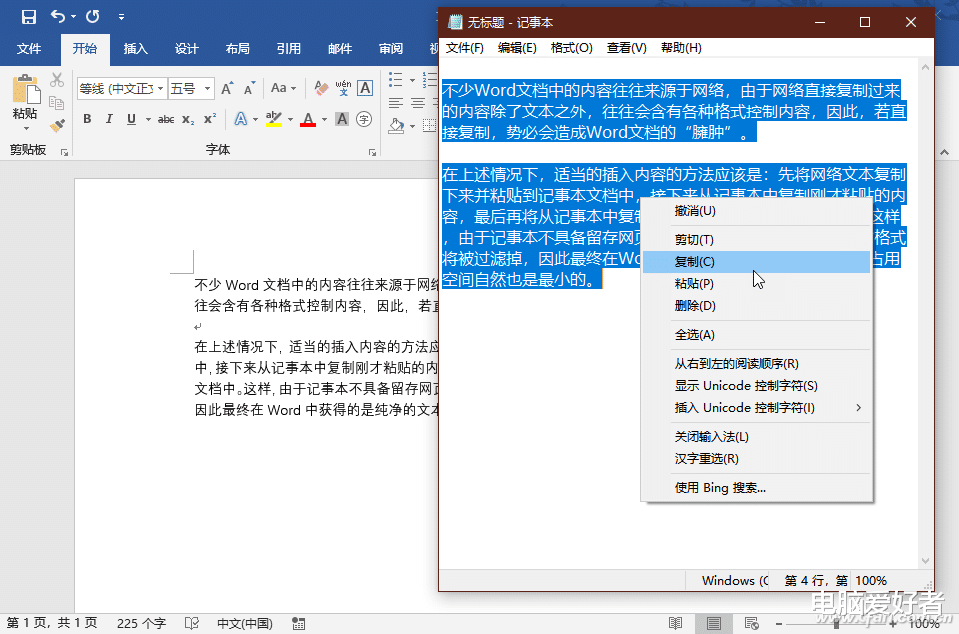Open the underline style dropdown arrow

148,120
